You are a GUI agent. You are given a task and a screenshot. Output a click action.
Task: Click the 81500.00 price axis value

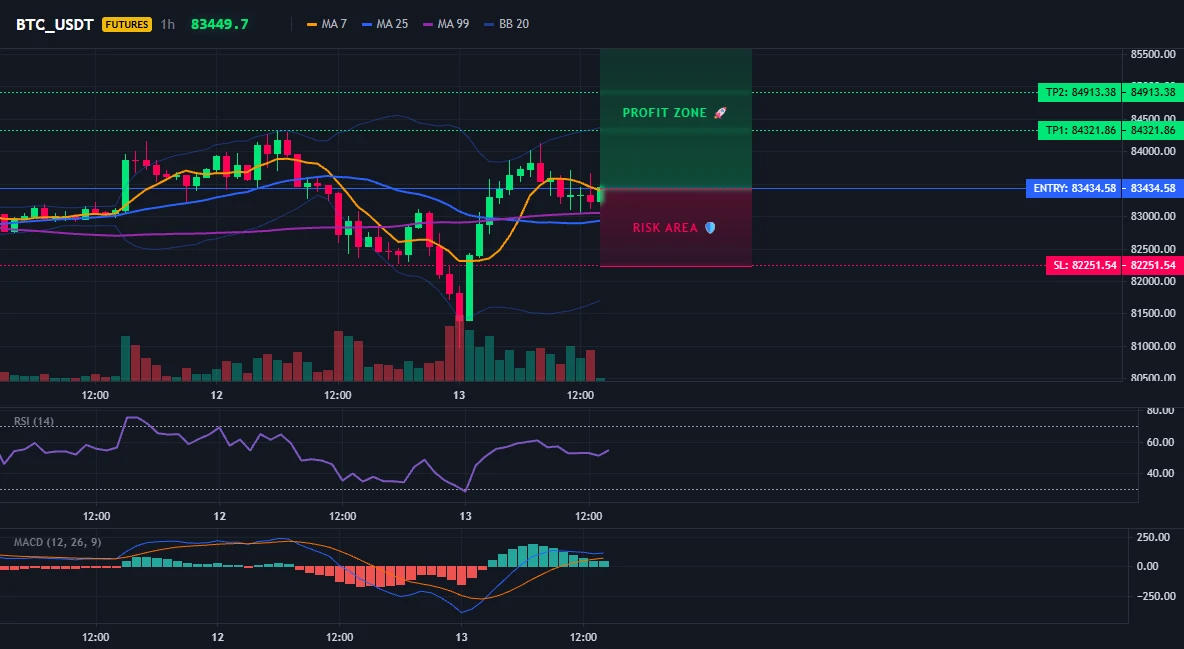point(1153,314)
